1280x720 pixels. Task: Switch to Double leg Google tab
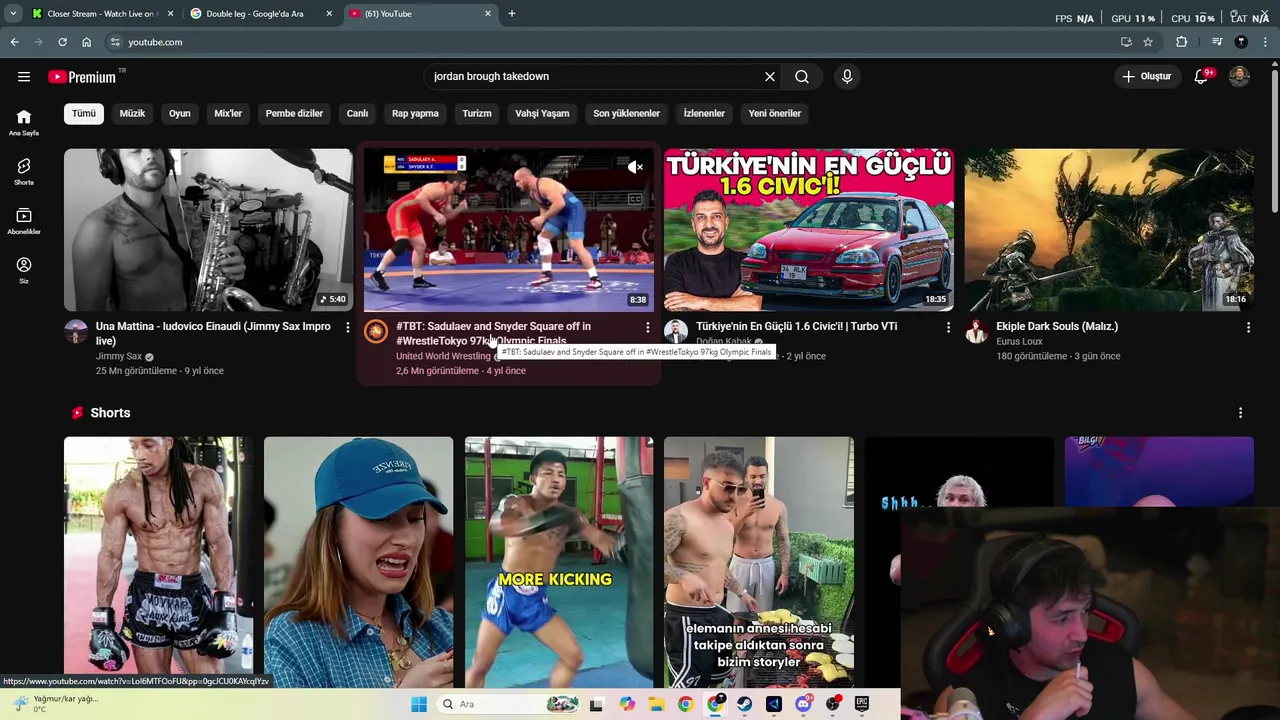tap(263, 13)
